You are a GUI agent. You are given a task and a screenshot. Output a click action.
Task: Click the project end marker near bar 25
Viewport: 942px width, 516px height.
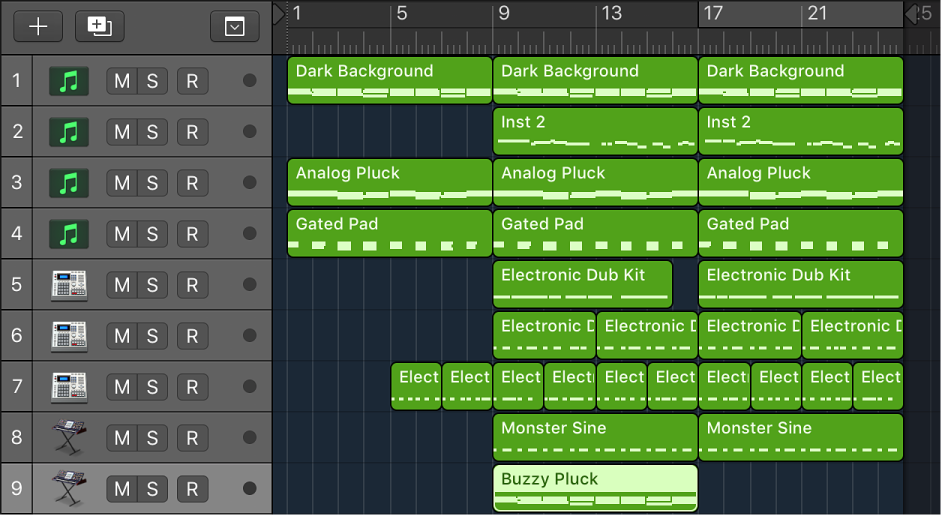(x=911, y=14)
